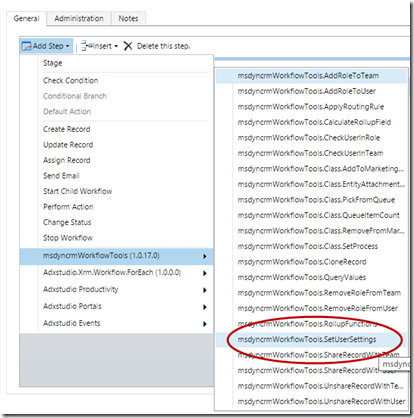Select msdyncrmWorkflowTools.Class.PickFromQueue
Image resolution: width=414 pixels, height=418 pixels.
tap(316, 200)
